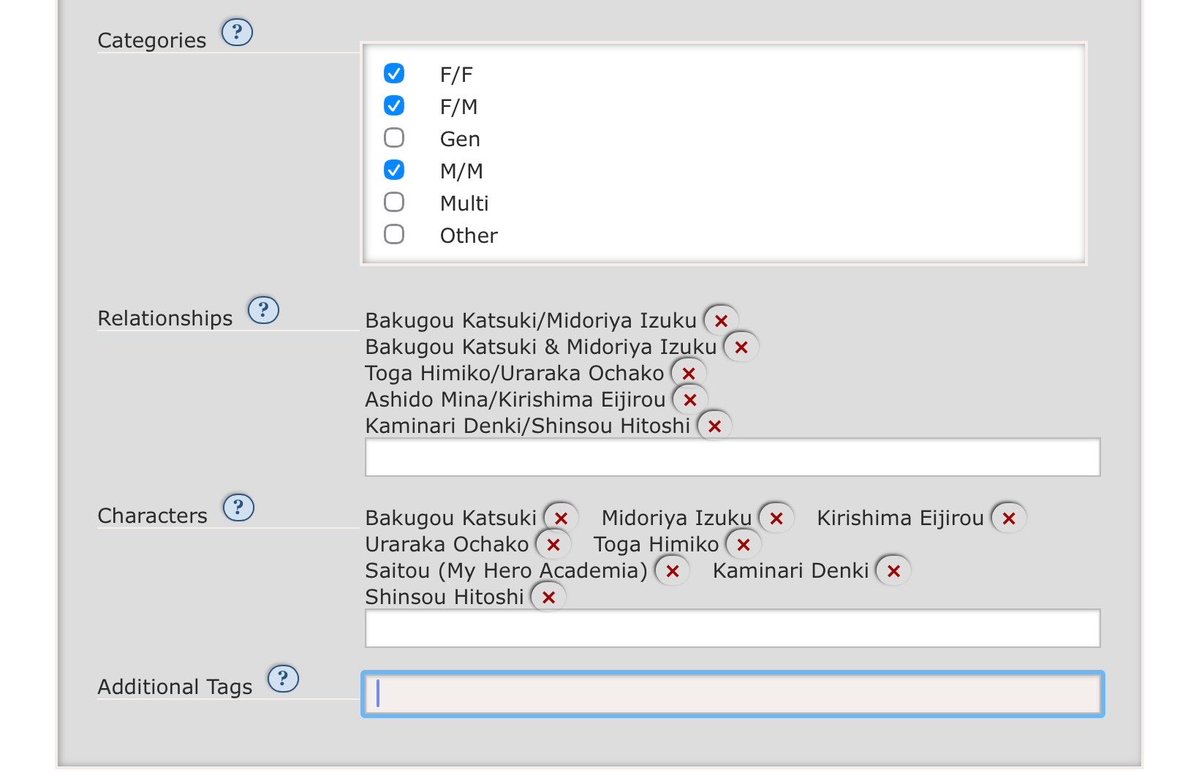
Task: Check the Multi category checkbox
Action: pyautogui.click(x=394, y=202)
